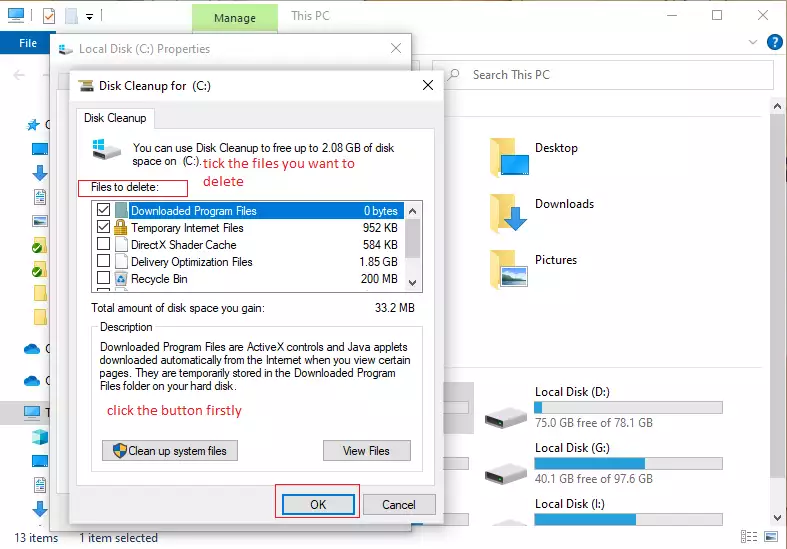Click the Clean up system files button
The height and width of the screenshot is (549, 787).
coord(170,451)
